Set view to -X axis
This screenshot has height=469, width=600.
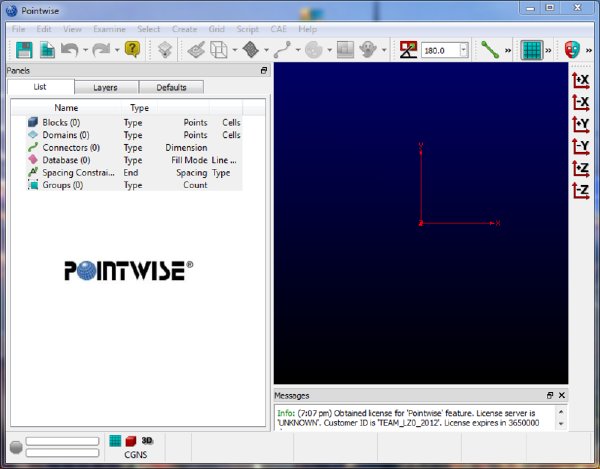coord(580,103)
